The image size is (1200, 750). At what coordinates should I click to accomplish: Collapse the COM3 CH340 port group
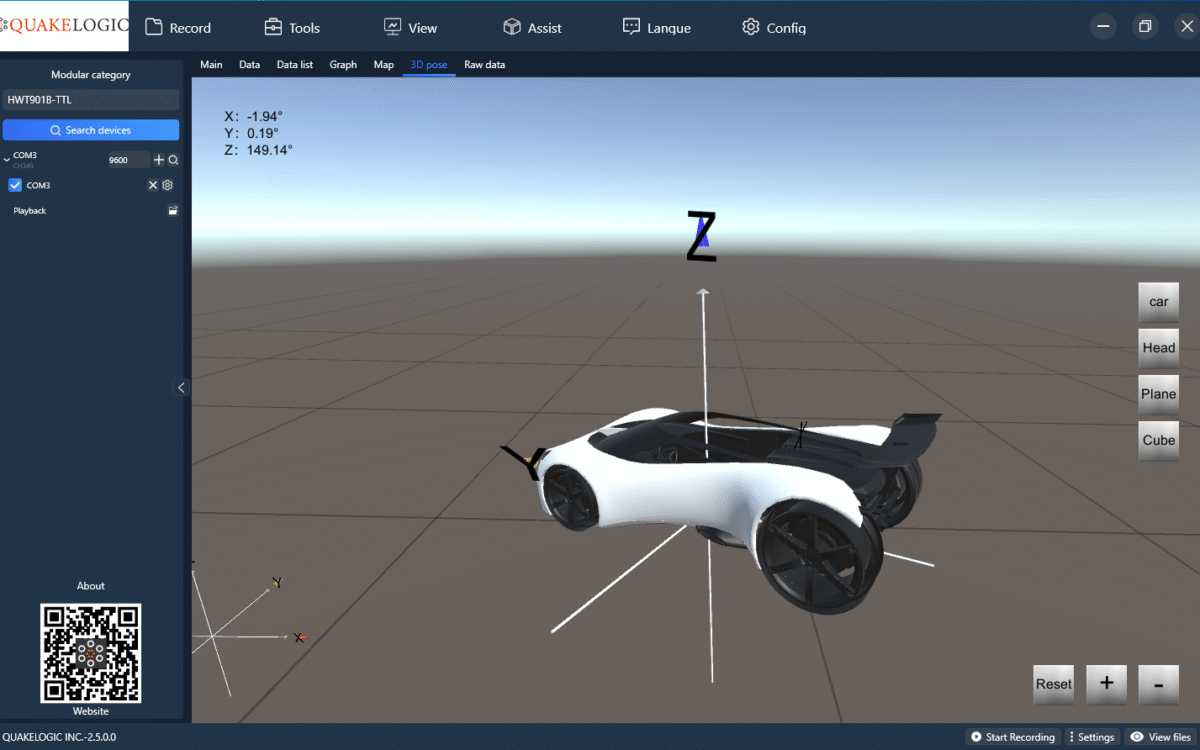[x=7, y=158]
